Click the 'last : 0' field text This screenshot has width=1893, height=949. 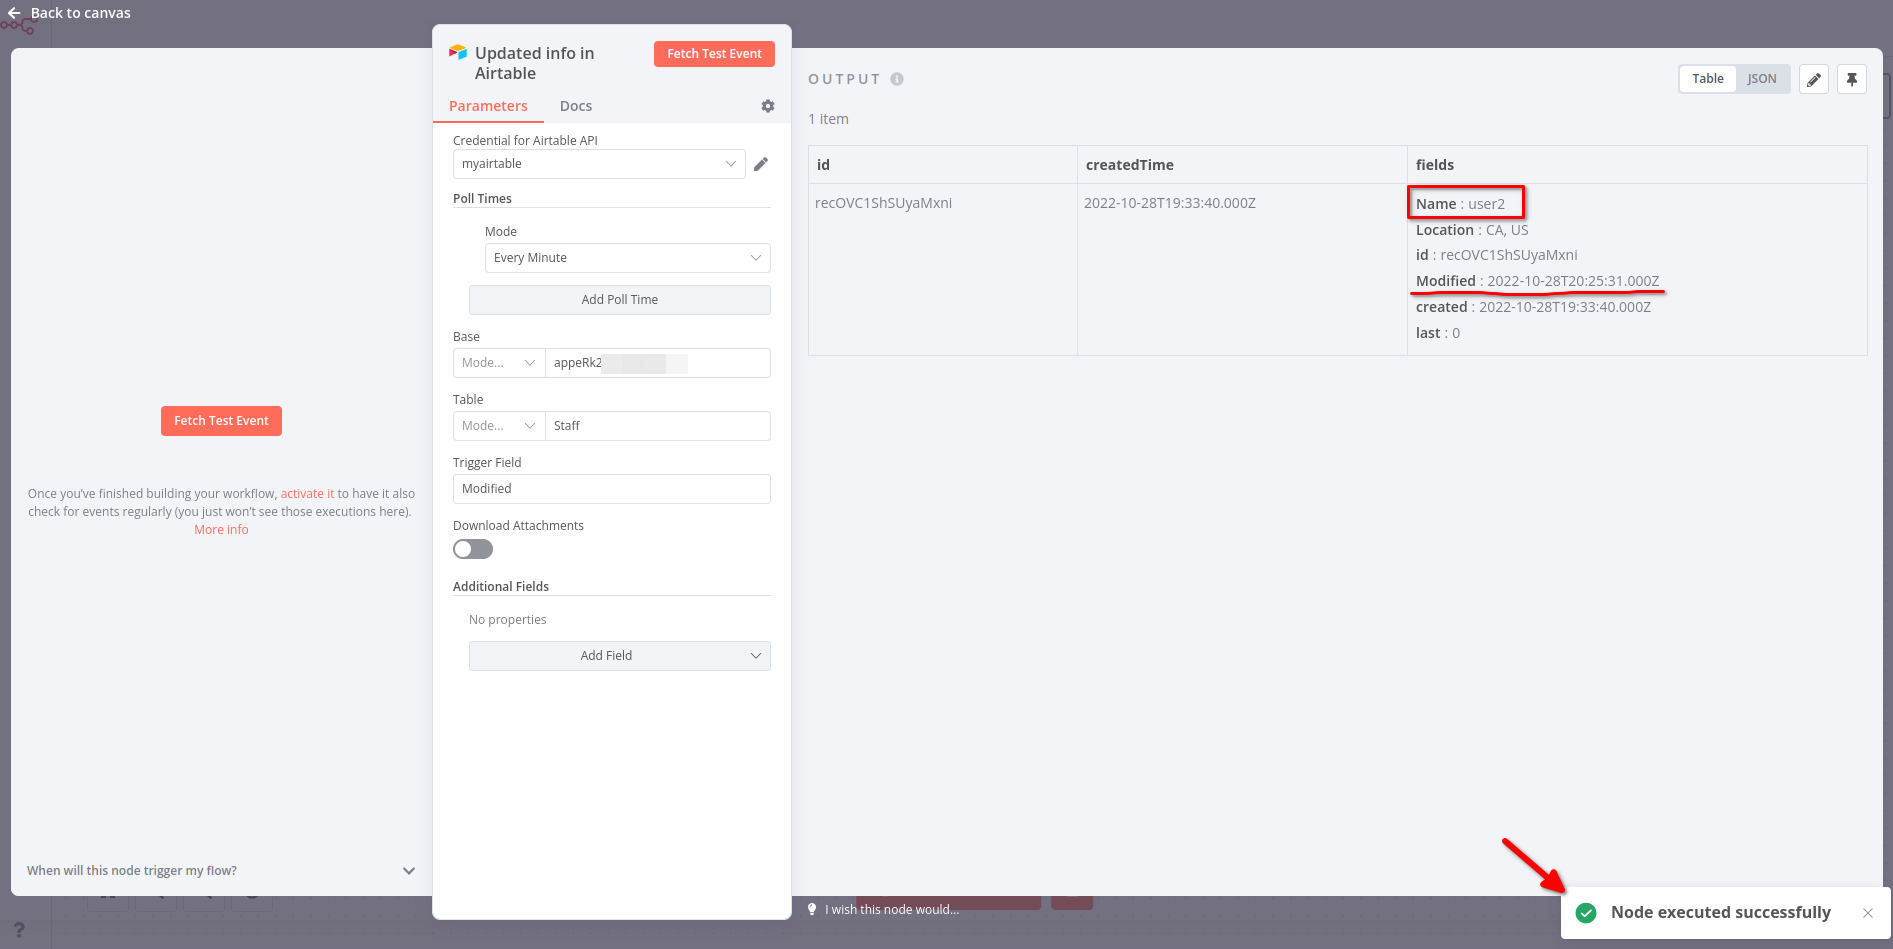1438,333
